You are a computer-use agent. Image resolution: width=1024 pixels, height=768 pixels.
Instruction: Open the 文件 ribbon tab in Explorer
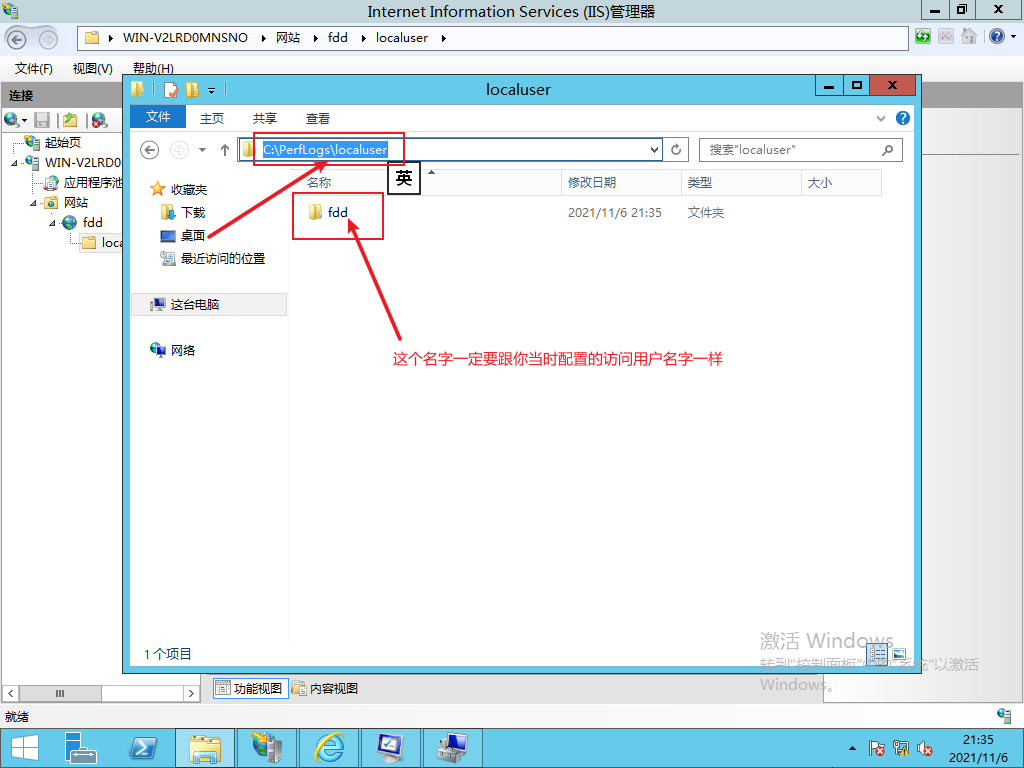[158, 117]
